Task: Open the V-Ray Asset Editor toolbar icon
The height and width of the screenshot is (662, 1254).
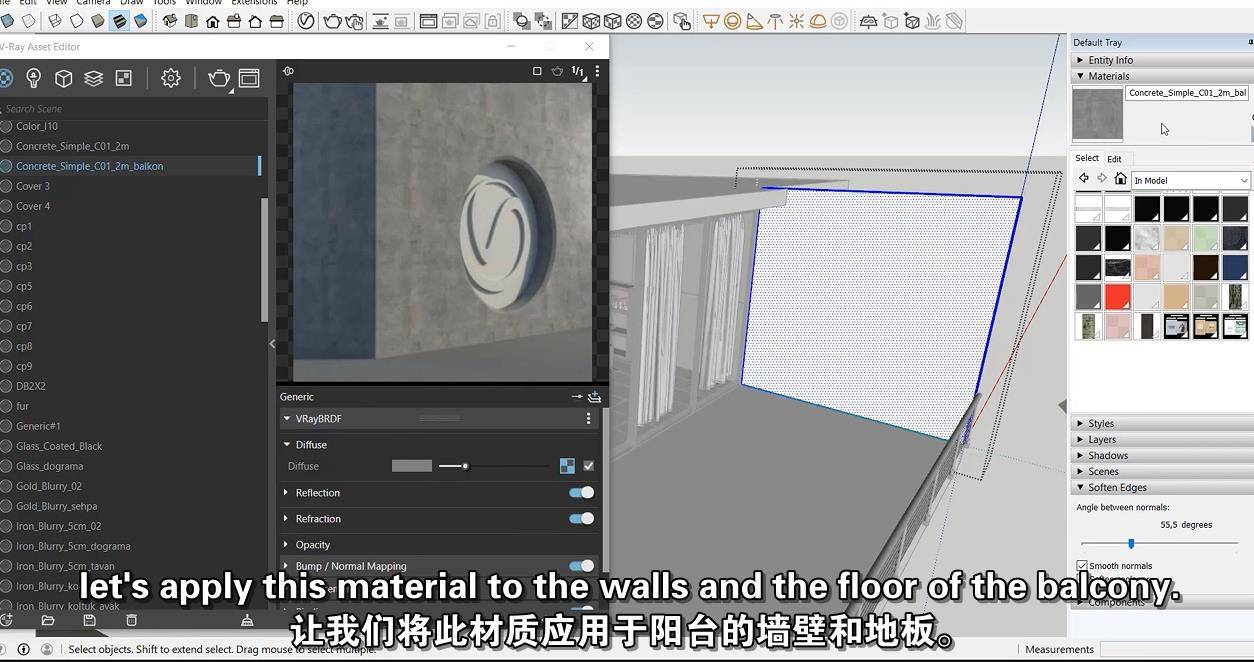Action: pos(306,21)
